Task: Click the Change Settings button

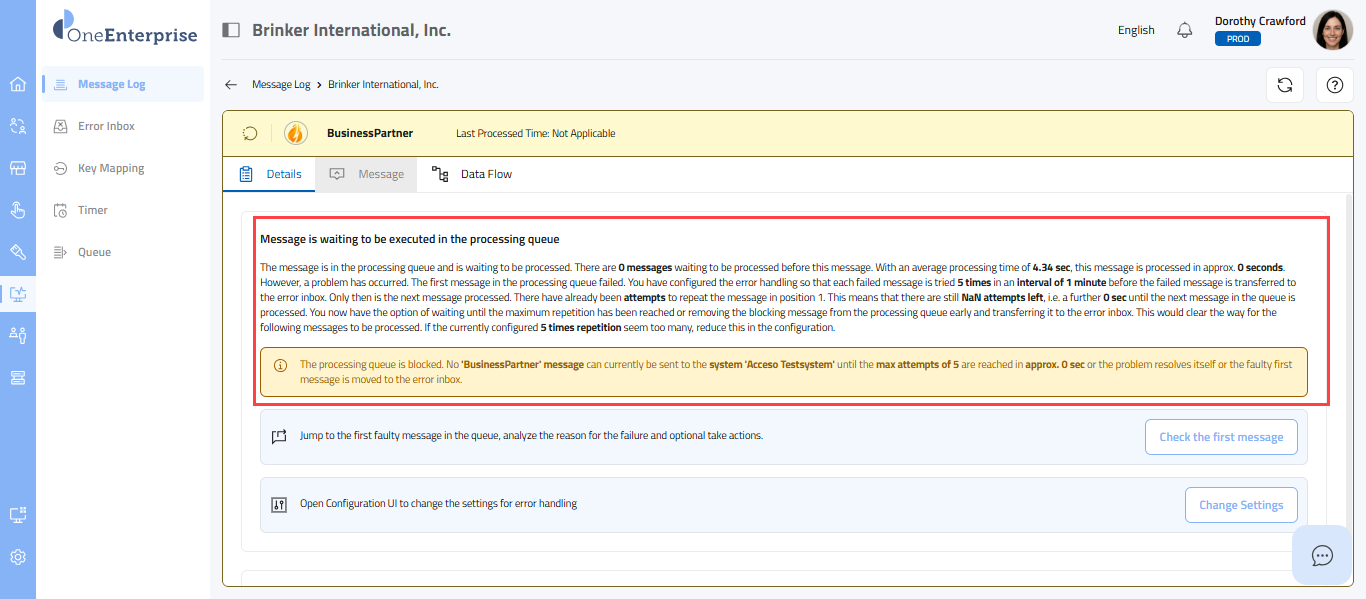Action: point(1240,505)
